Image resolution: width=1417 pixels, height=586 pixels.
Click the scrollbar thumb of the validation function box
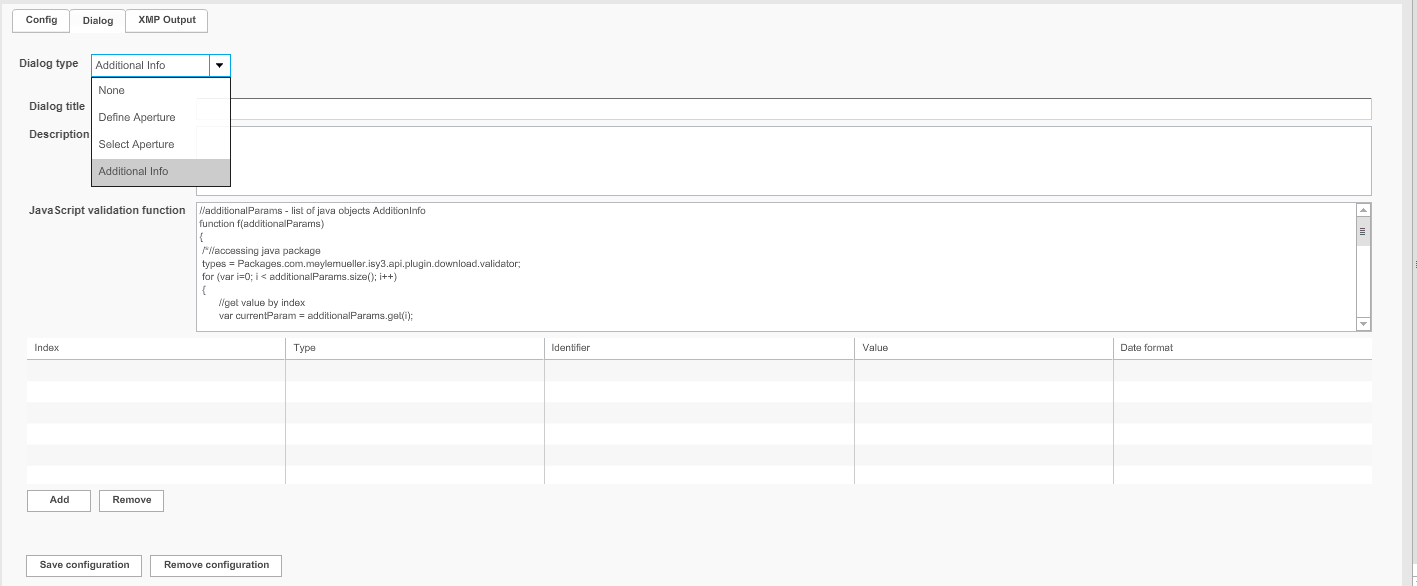pyautogui.click(x=1362, y=229)
